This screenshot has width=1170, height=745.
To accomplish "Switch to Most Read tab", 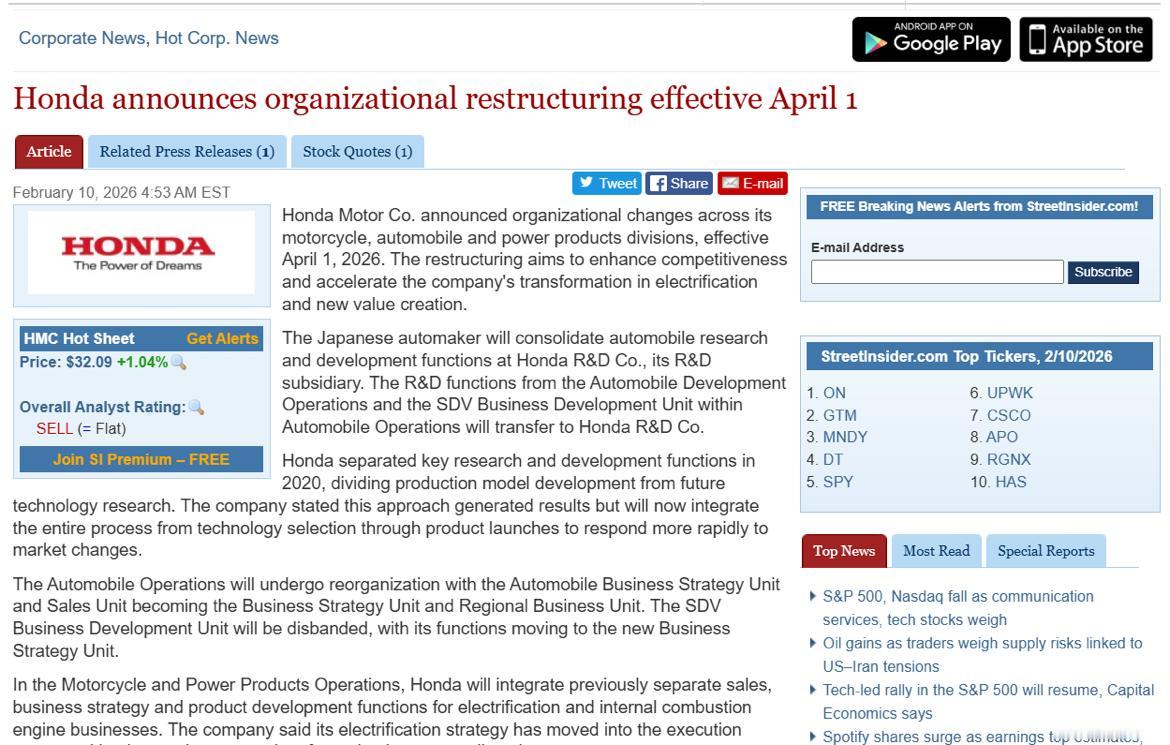I will (936, 551).
